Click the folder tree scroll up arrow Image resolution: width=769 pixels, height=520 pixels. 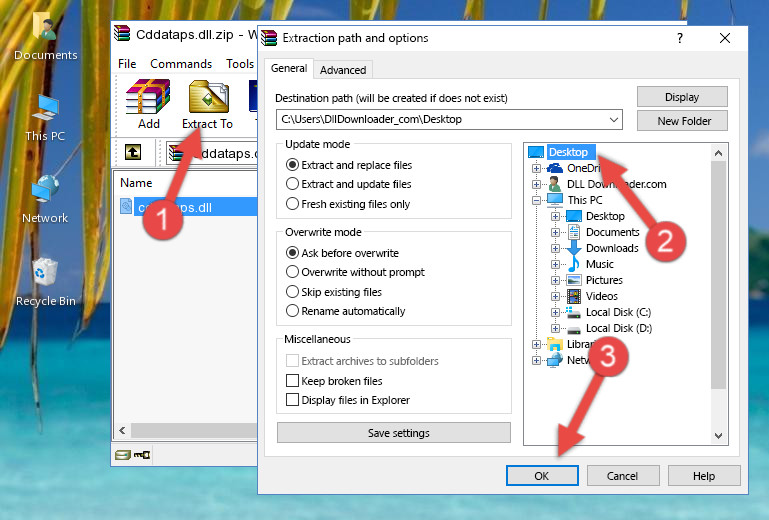pos(718,153)
